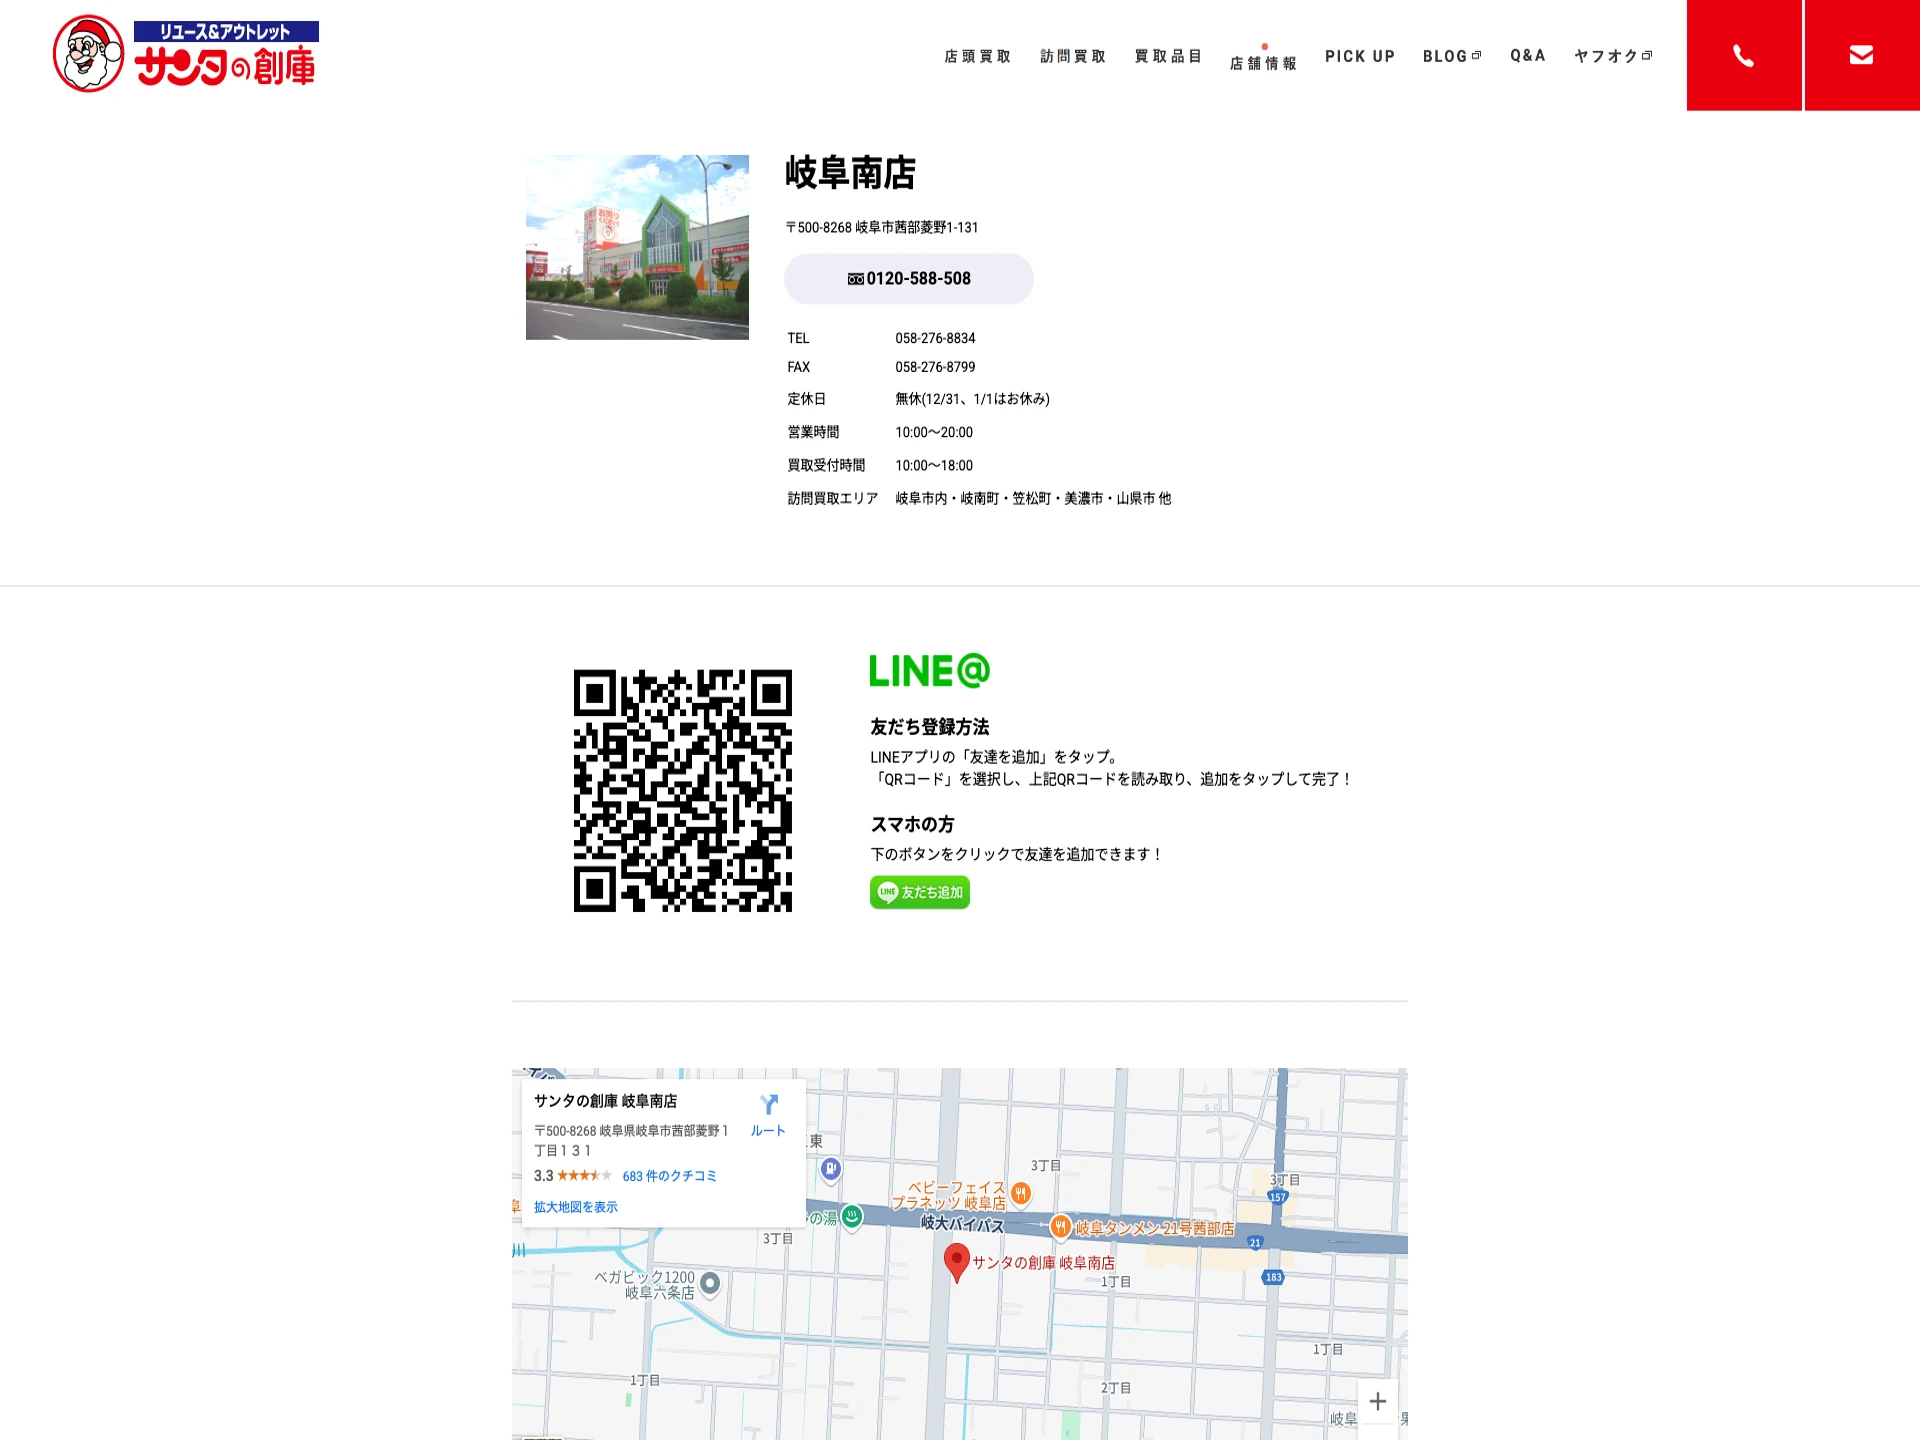Image resolution: width=1920 pixels, height=1440 pixels.
Task: Open 買取品目 menu item
Action: [1167, 56]
